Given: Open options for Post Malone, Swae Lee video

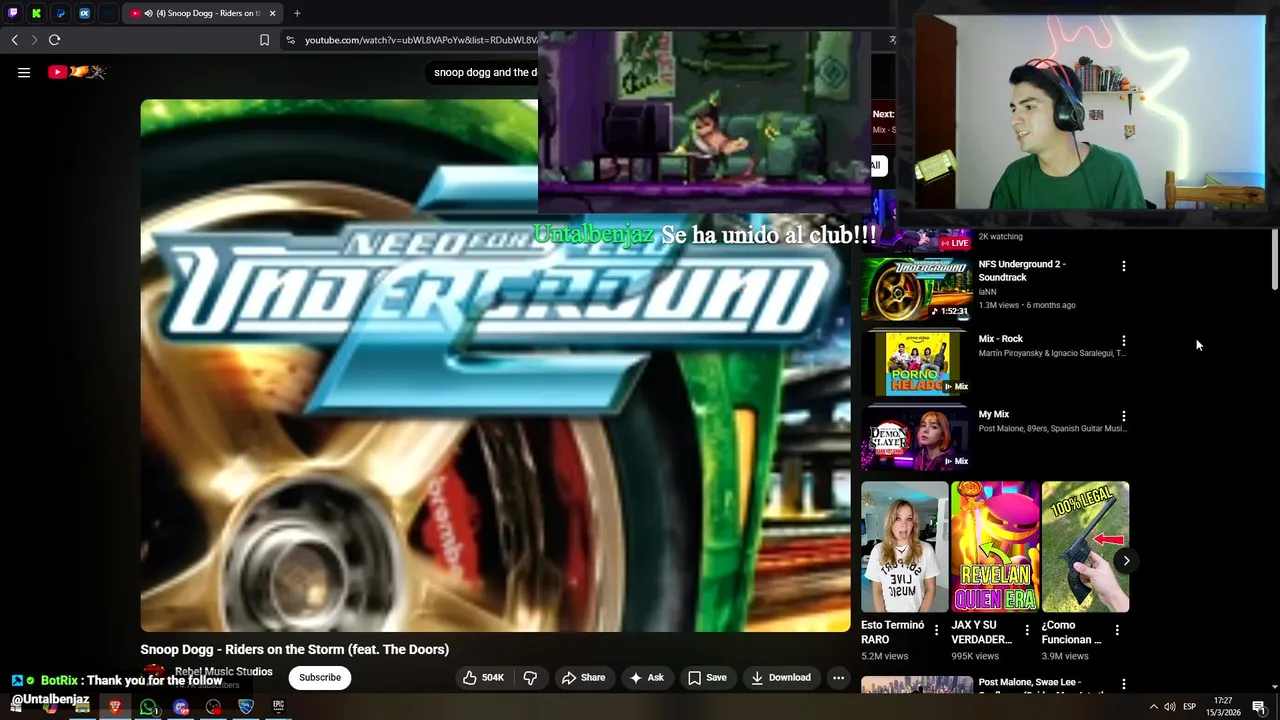Looking at the screenshot, I should click(x=1123, y=685).
